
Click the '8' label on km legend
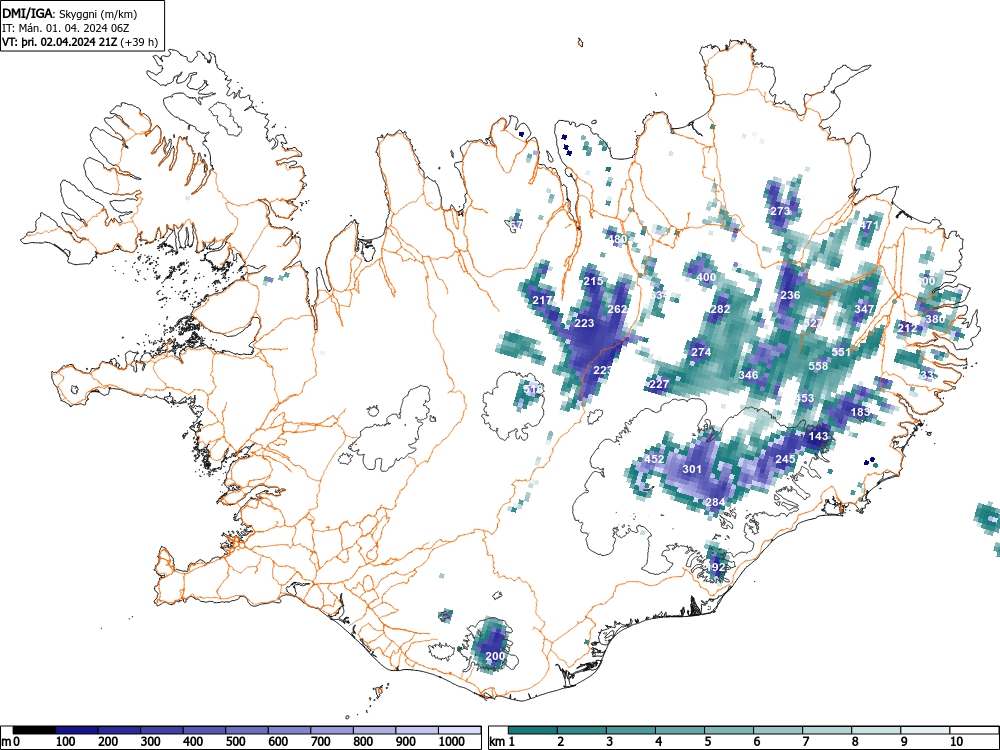855,742
